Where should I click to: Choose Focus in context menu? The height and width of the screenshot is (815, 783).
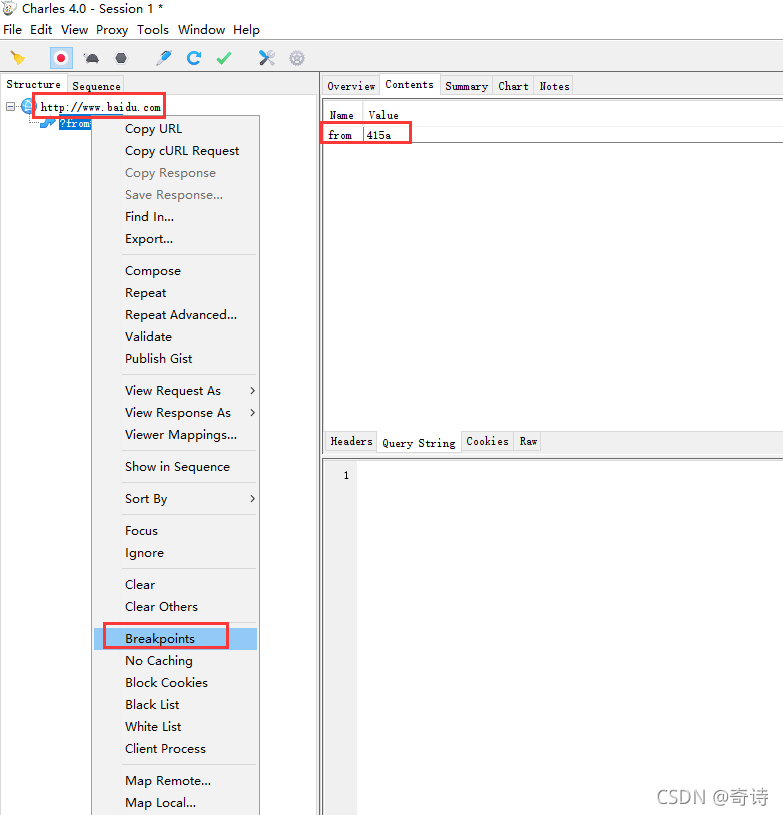pos(175,531)
